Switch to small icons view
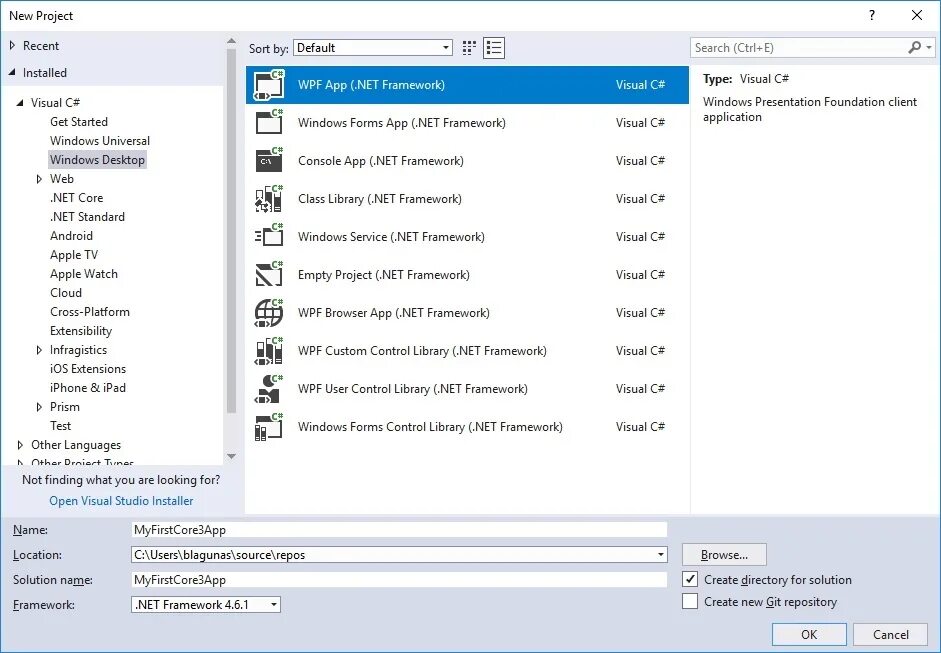941x653 pixels. pos(469,48)
